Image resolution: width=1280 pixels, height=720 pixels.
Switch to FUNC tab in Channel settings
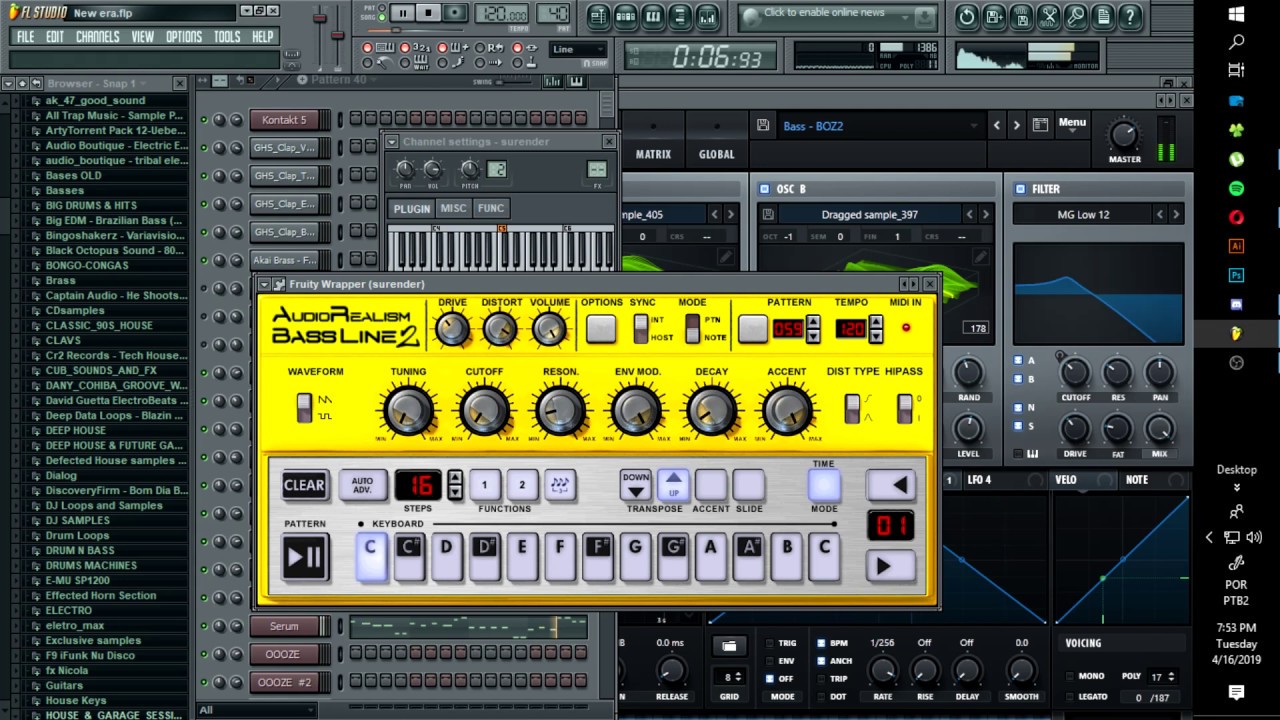(x=491, y=208)
